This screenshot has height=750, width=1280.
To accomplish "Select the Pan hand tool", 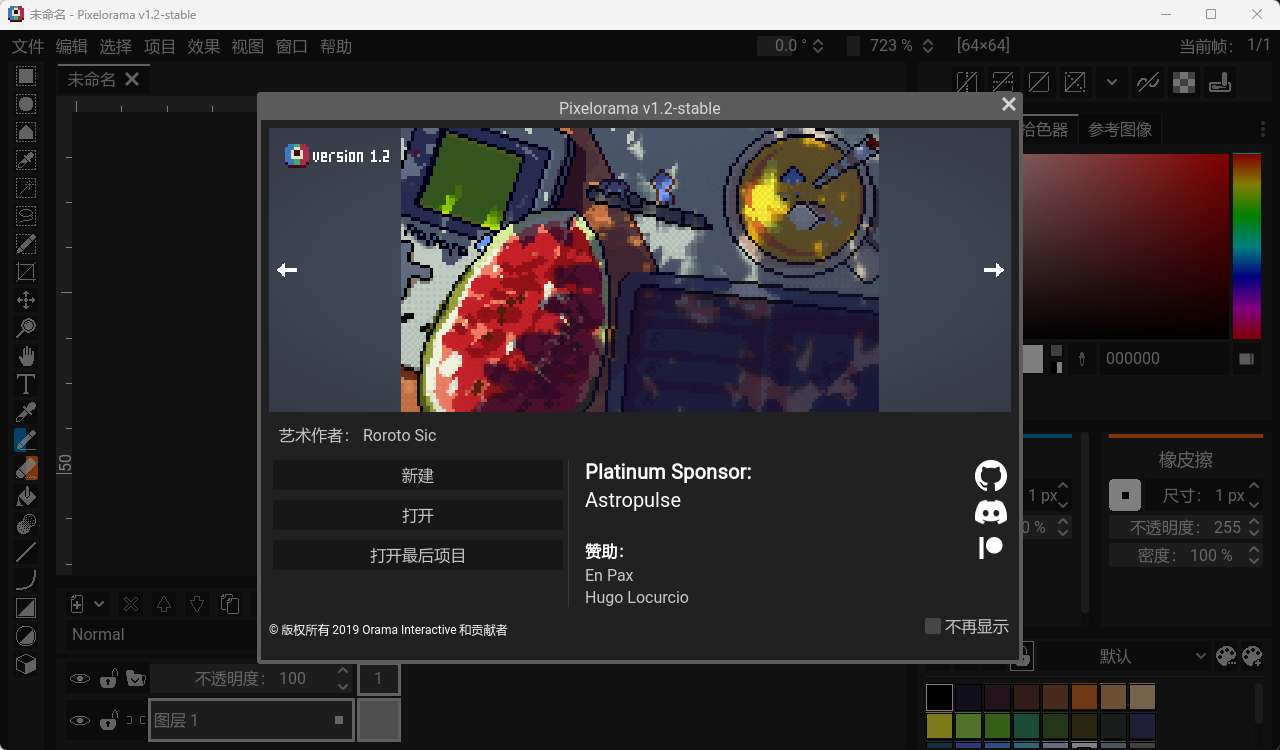I will point(26,357).
